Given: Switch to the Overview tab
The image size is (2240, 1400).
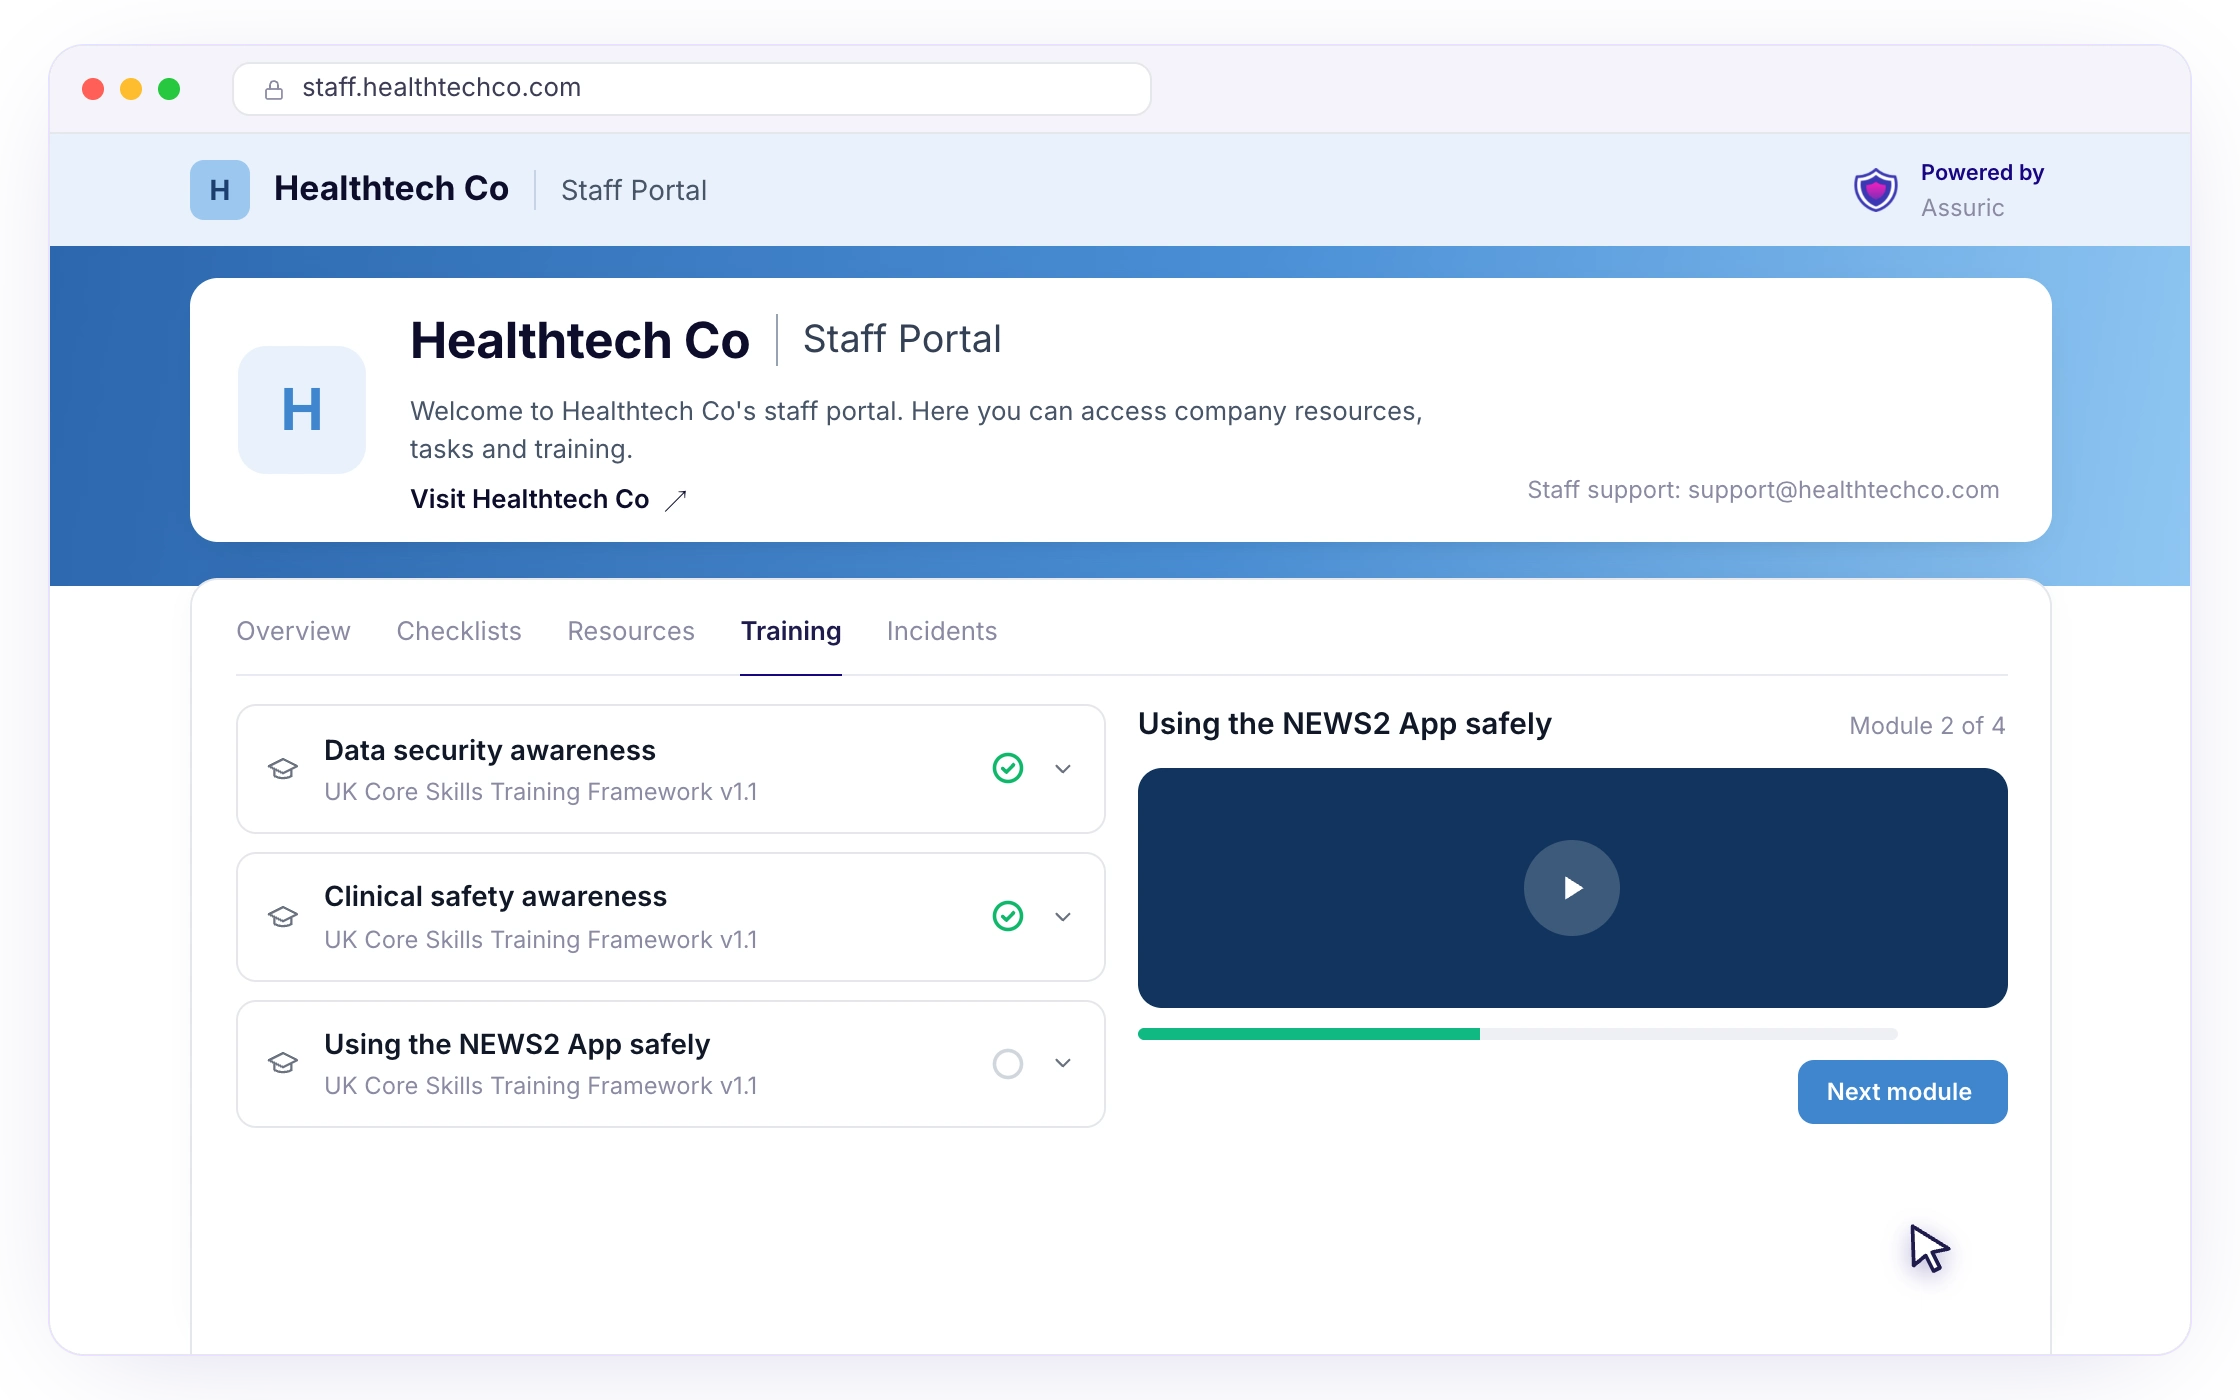Looking at the screenshot, I should (x=293, y=631).
